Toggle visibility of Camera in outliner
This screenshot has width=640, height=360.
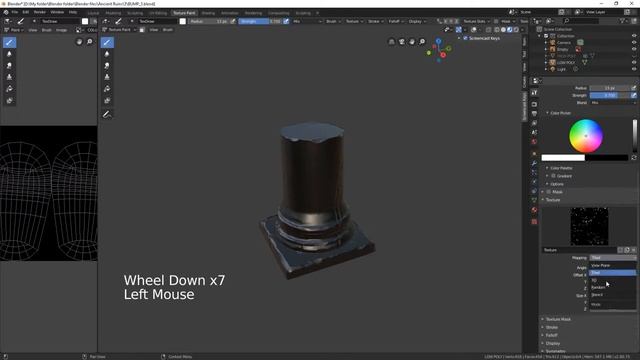click(x=634, y=42)
